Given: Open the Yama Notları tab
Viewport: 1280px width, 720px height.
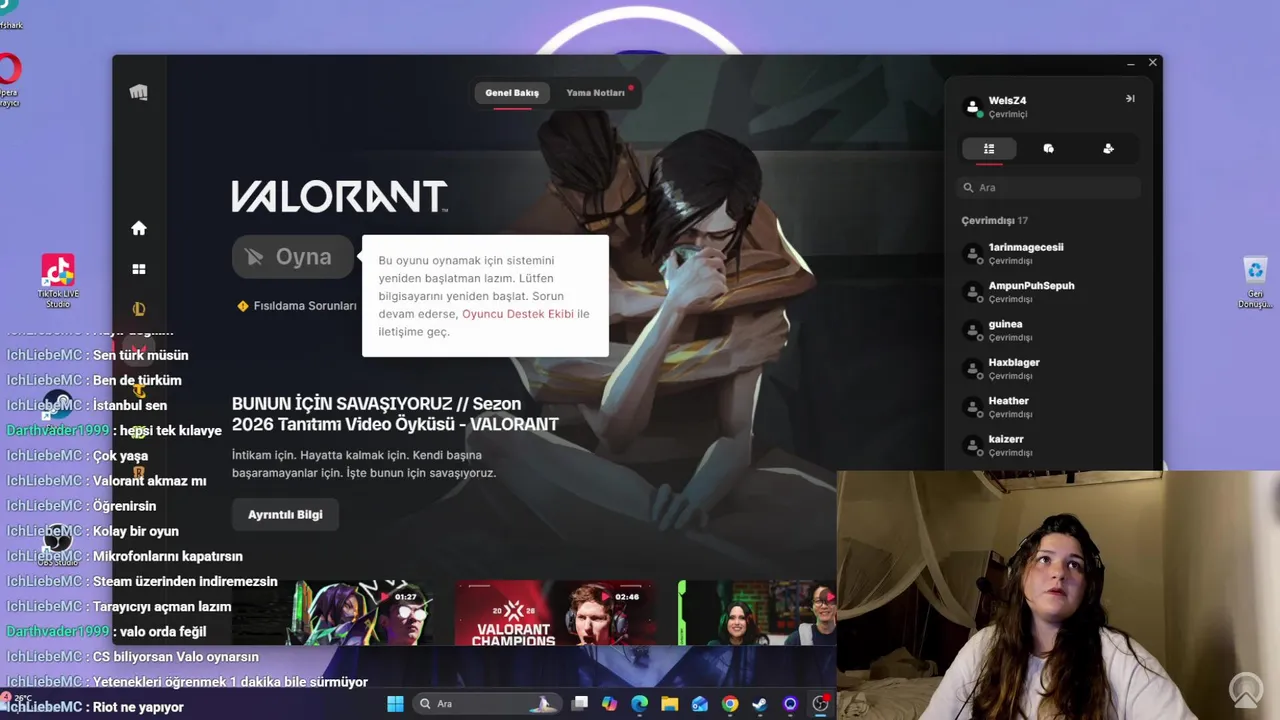Looking at the screenshot, I should pos(596,93).
